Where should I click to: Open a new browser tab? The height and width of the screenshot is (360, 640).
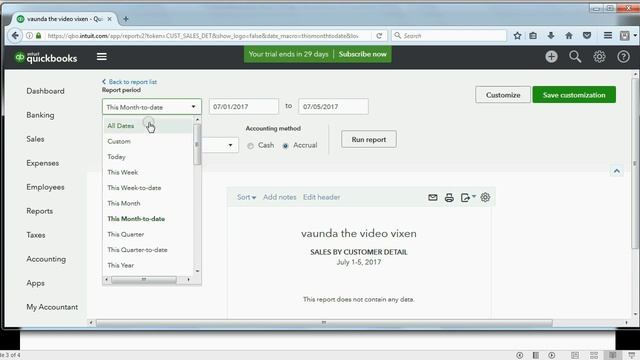(x=126, y=19)
